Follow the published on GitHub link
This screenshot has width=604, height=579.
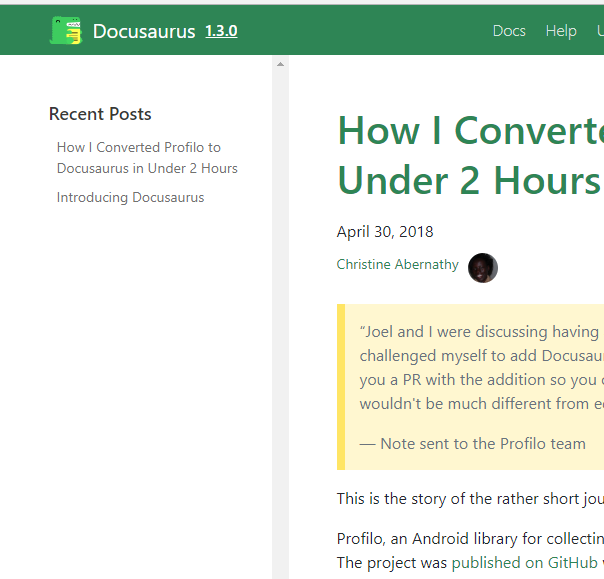click(x=524, y=562)
